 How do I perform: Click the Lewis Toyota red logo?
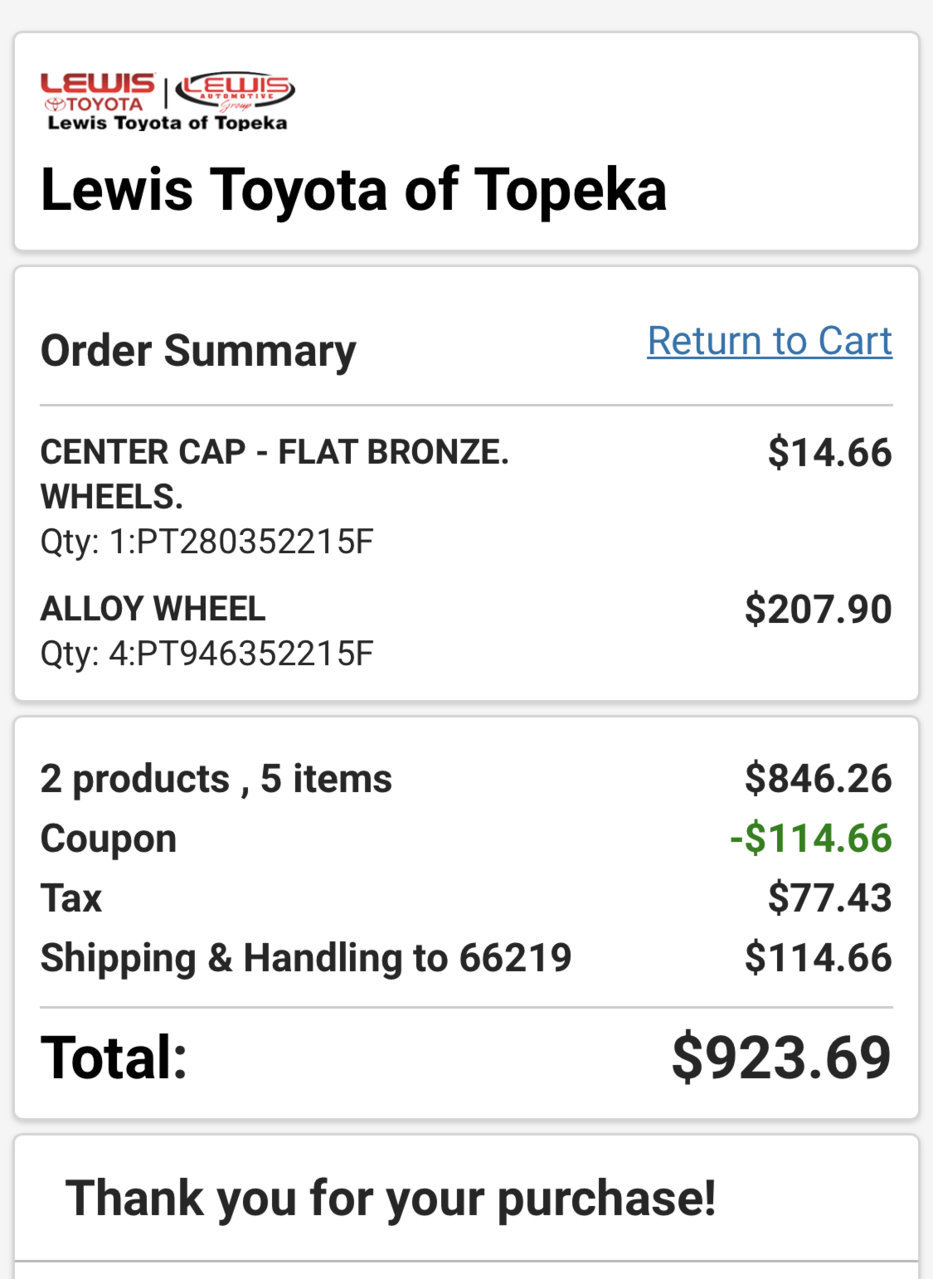[98, 92]
